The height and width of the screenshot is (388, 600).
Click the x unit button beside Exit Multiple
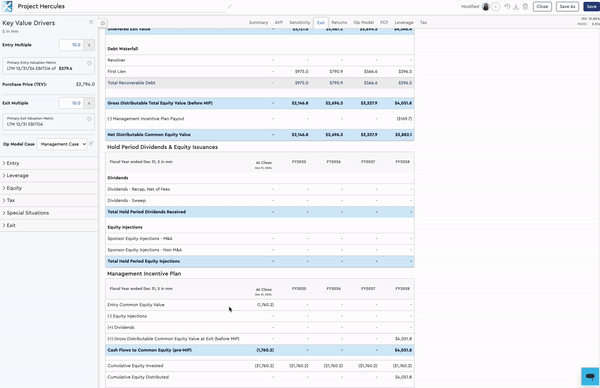click(x=89, y=103)
